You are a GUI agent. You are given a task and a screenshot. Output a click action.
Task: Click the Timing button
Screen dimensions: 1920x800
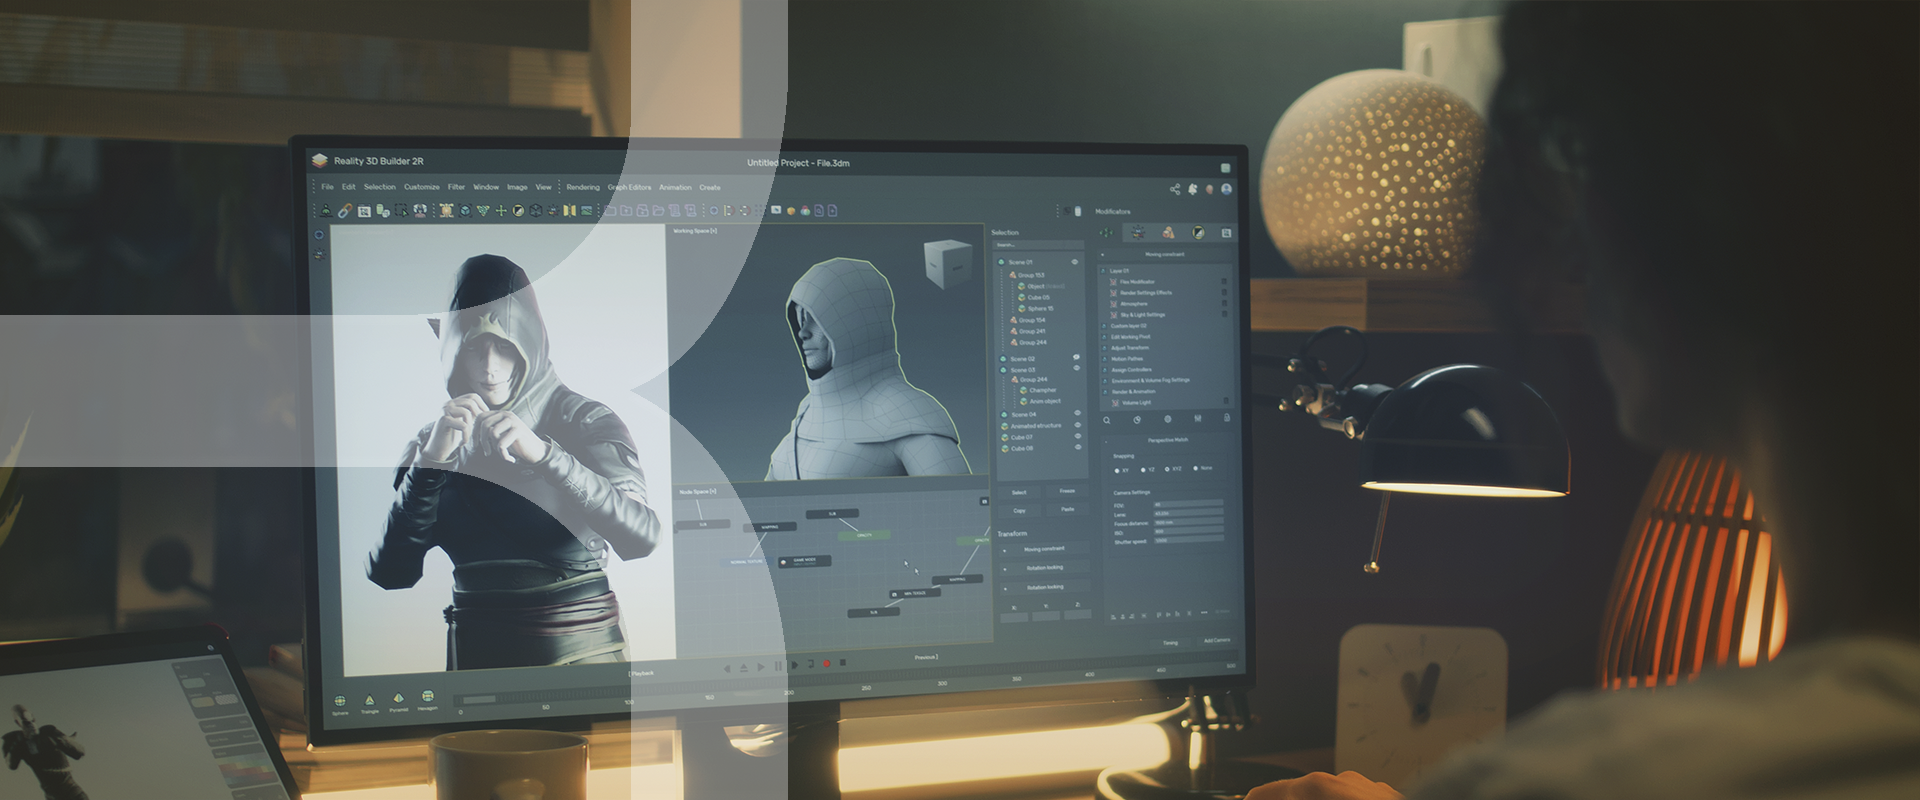pos(1170,643)
